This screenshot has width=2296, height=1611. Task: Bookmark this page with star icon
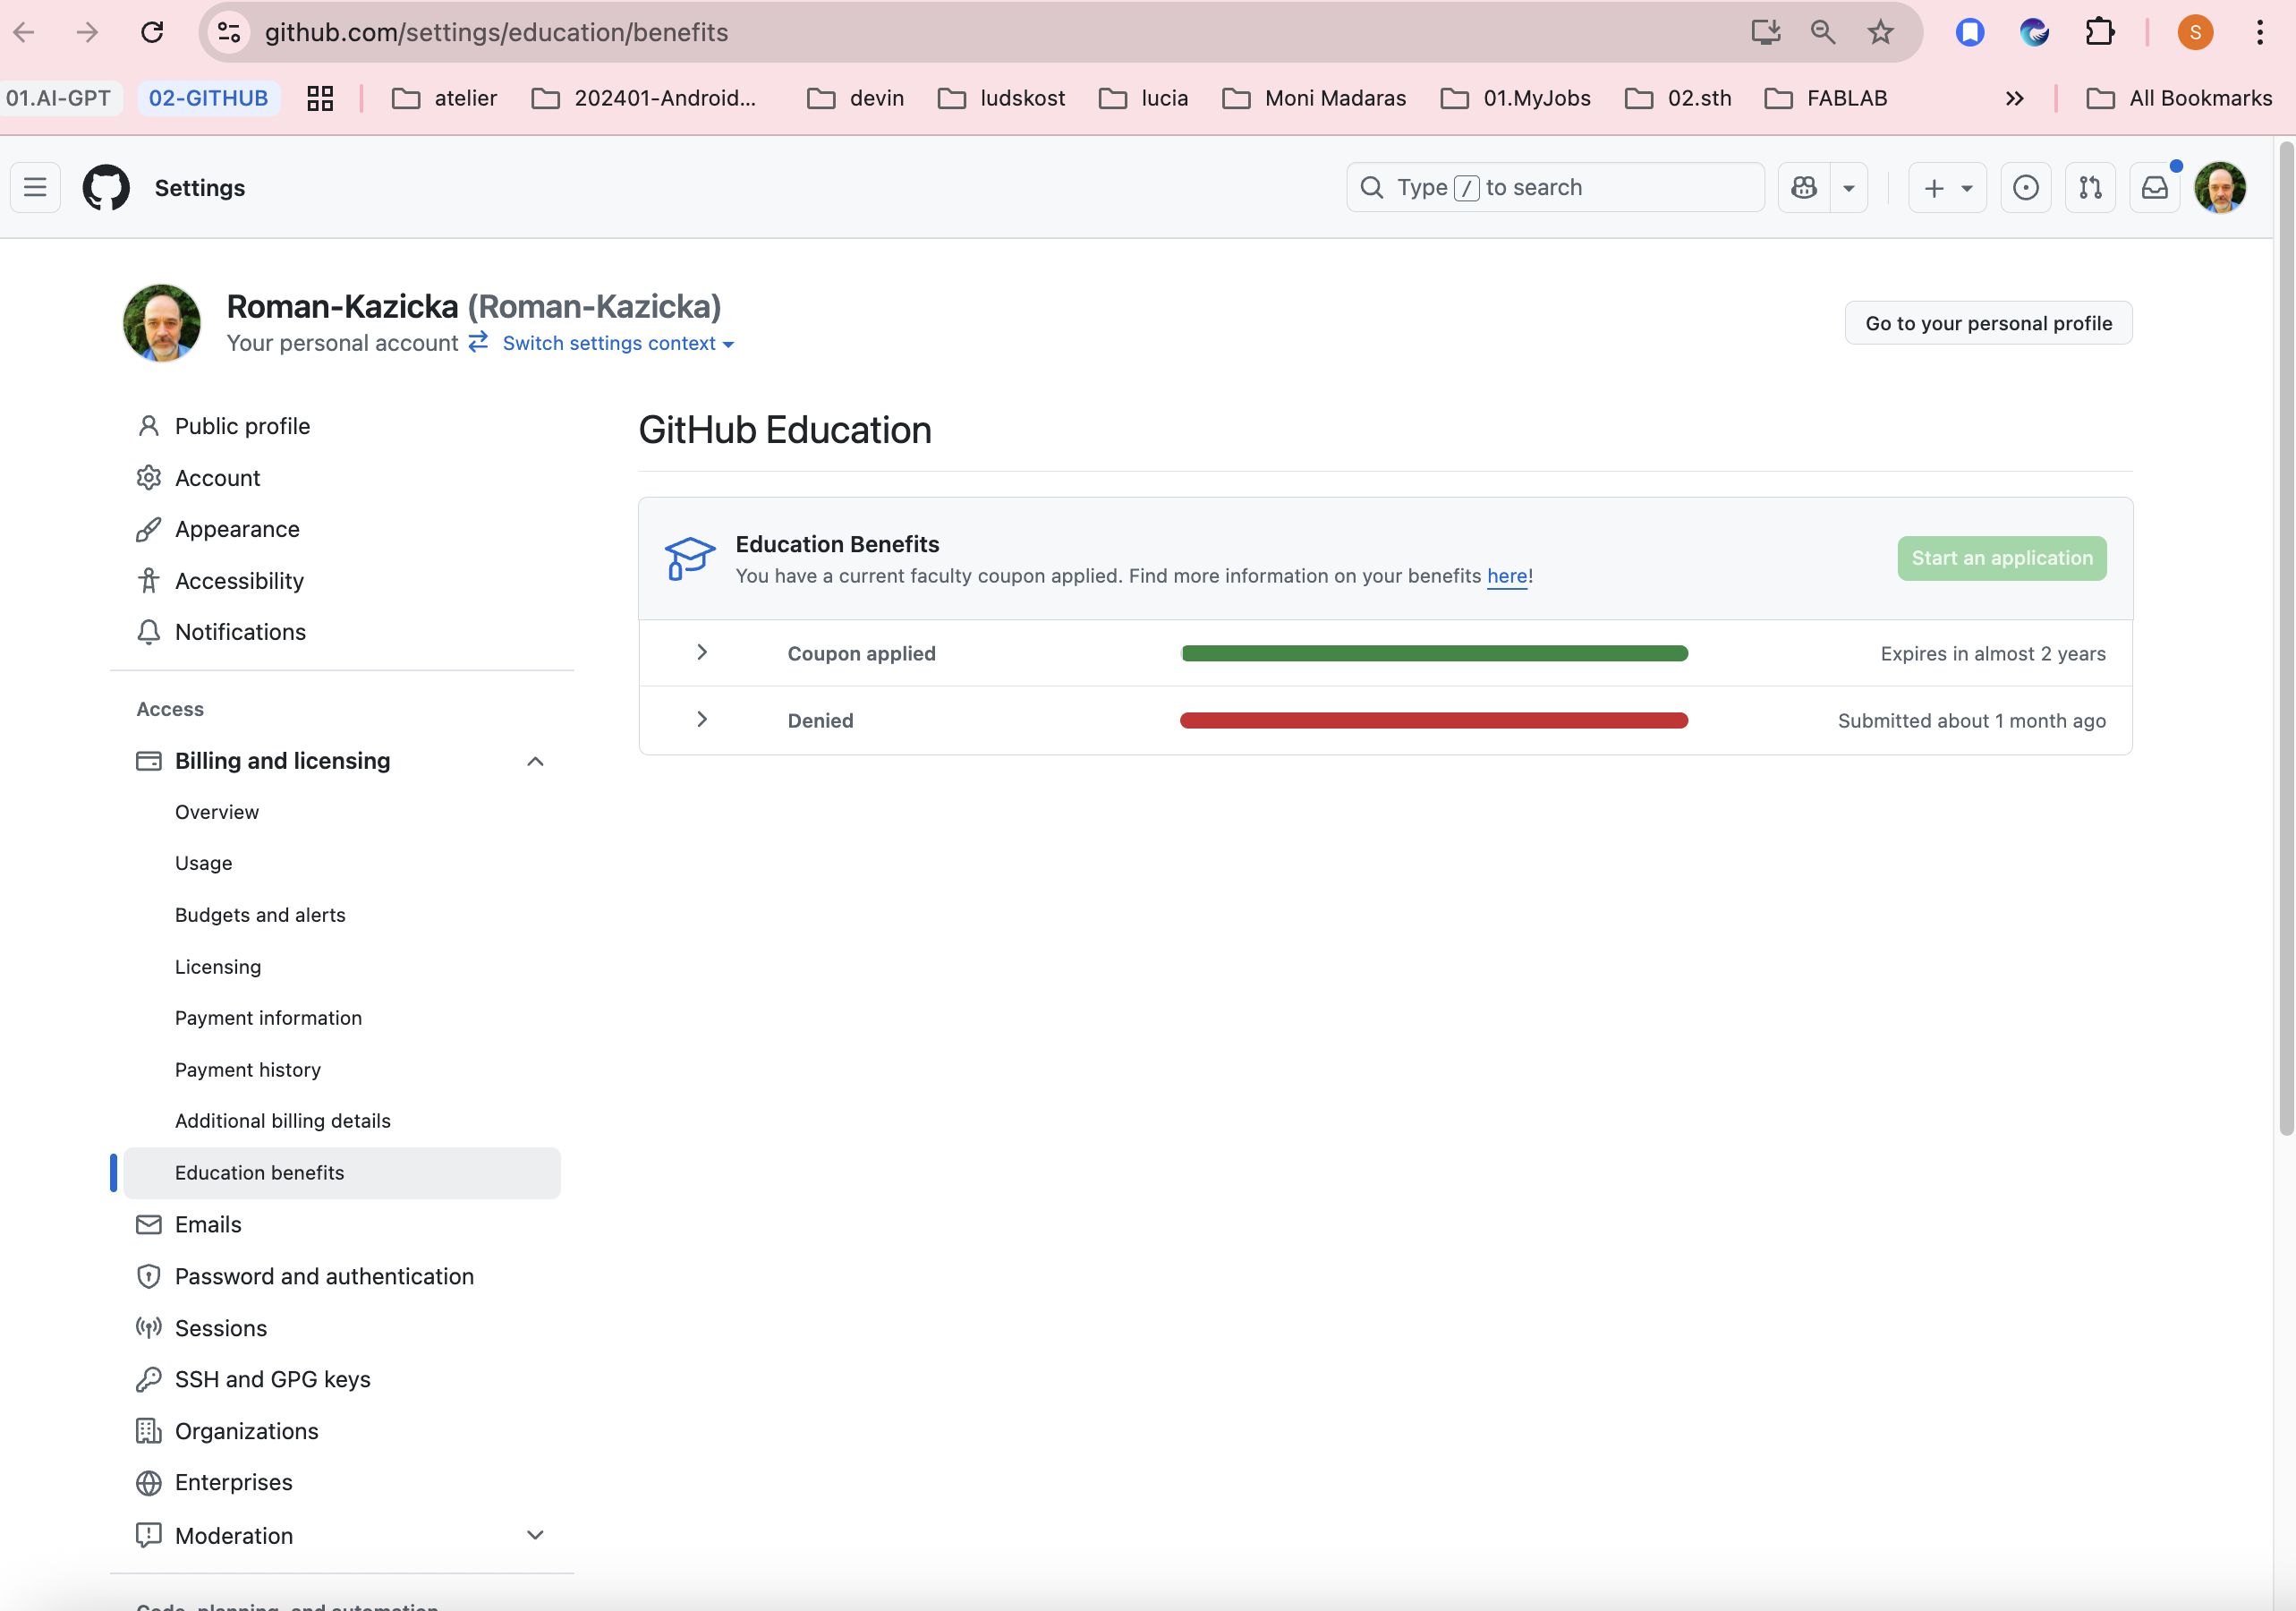[1880, 32]
